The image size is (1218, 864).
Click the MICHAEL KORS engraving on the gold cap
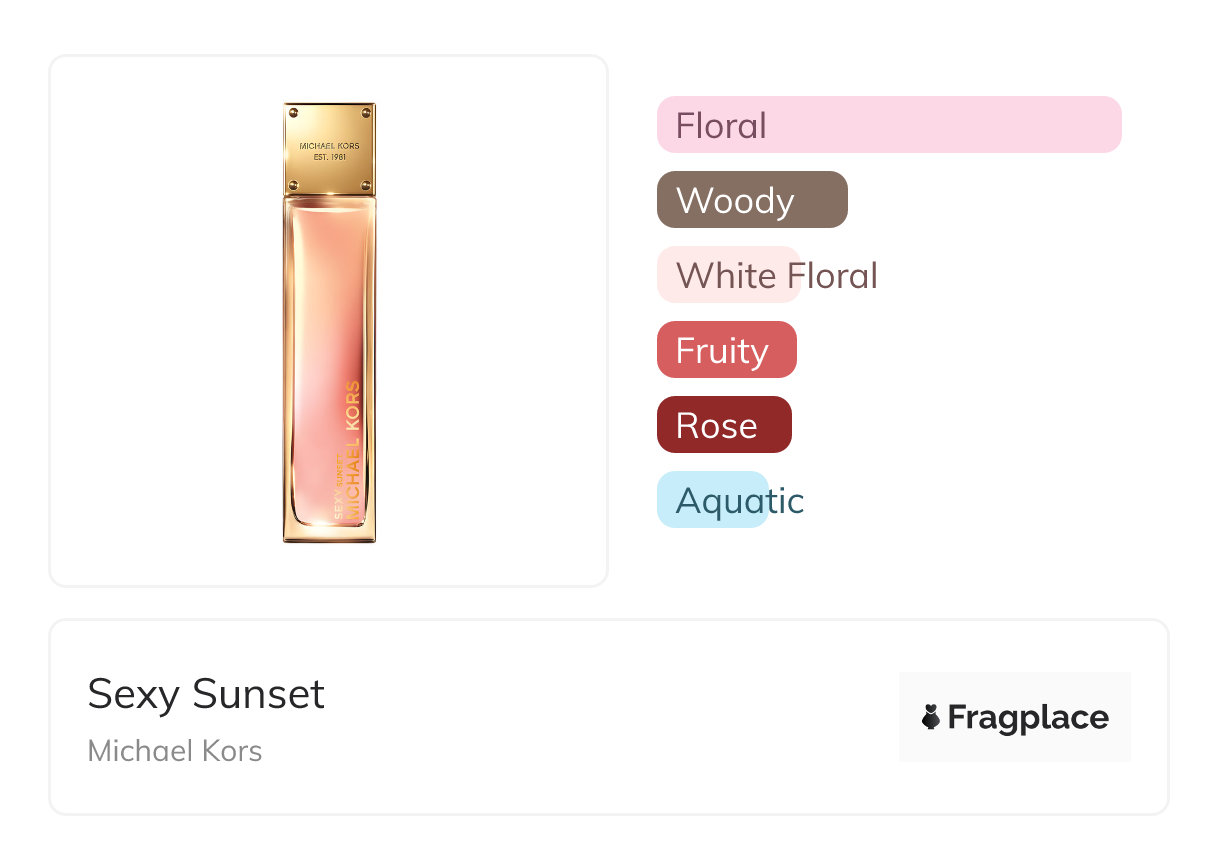point(329,146)
